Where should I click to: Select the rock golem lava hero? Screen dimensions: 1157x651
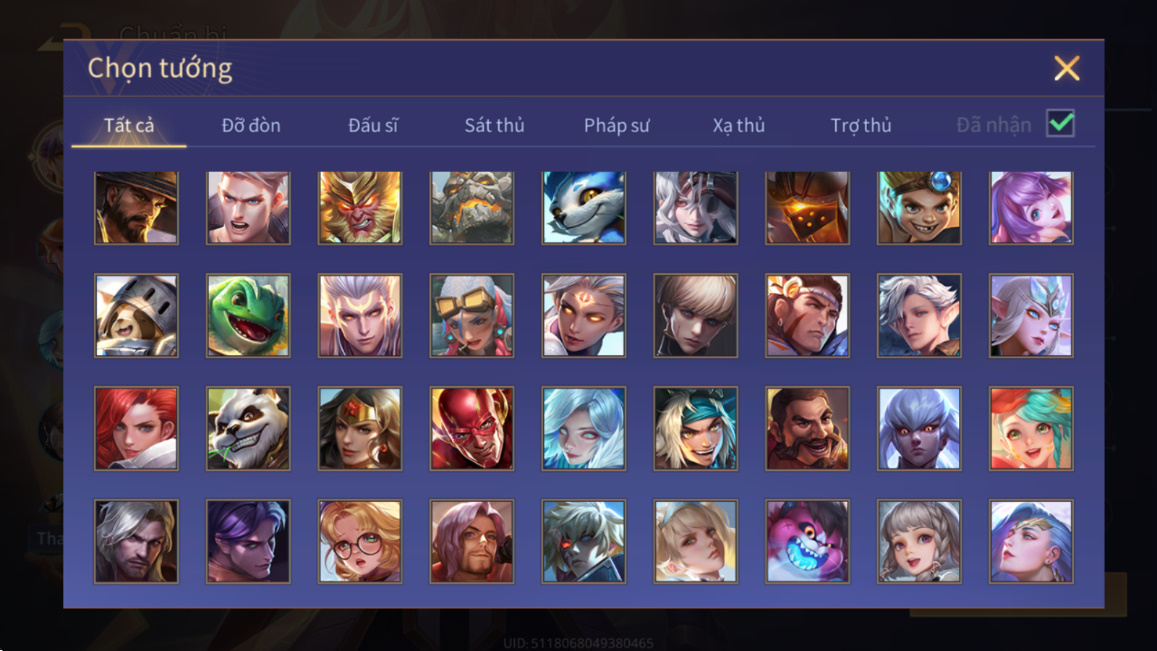point(472,207)
